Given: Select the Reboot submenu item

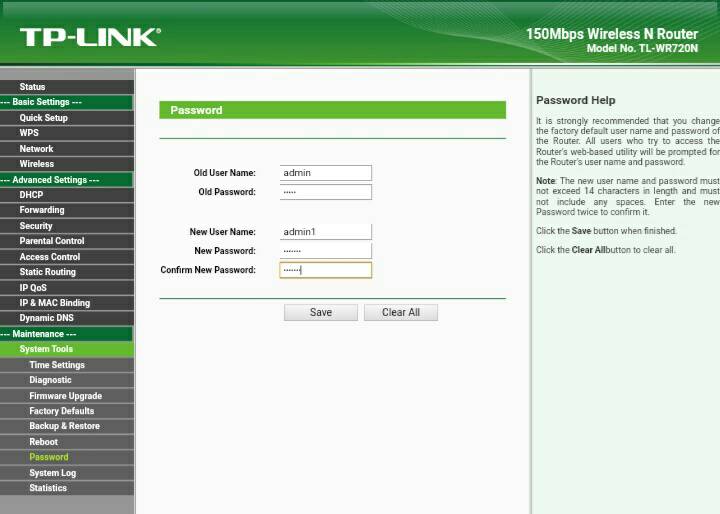Looking at the screenshot, I should pos(67,441).
